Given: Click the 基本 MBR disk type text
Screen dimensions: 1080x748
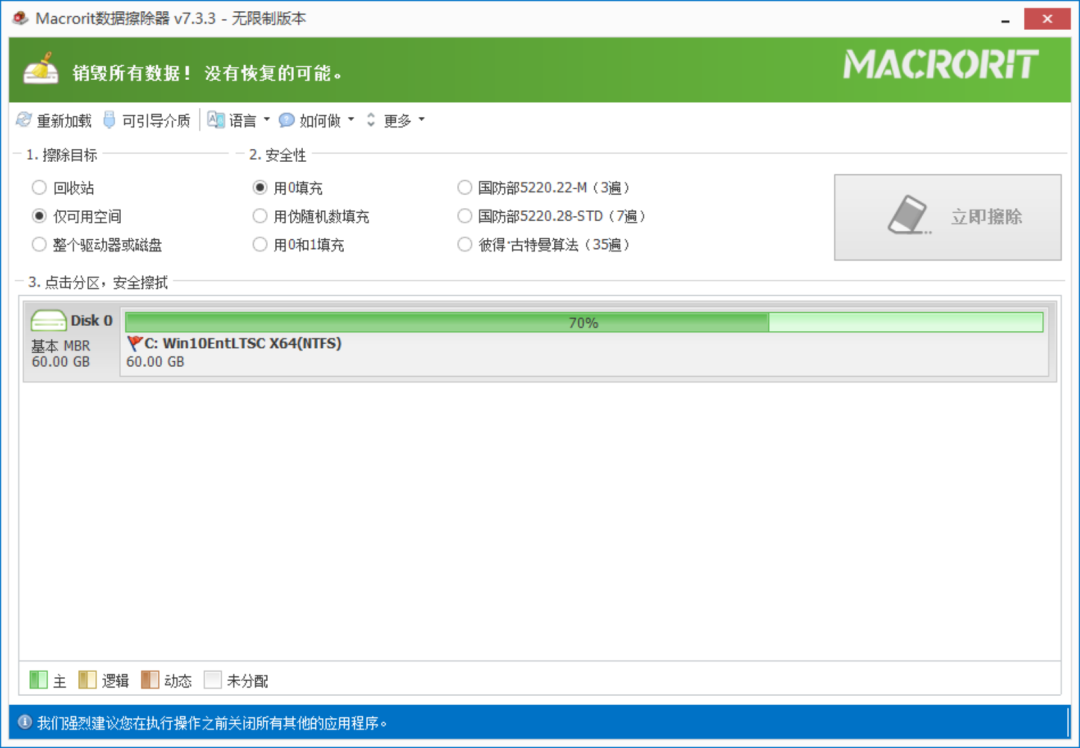Looking at the screenshot, I should pyautogui.click(x=61, y=346).
